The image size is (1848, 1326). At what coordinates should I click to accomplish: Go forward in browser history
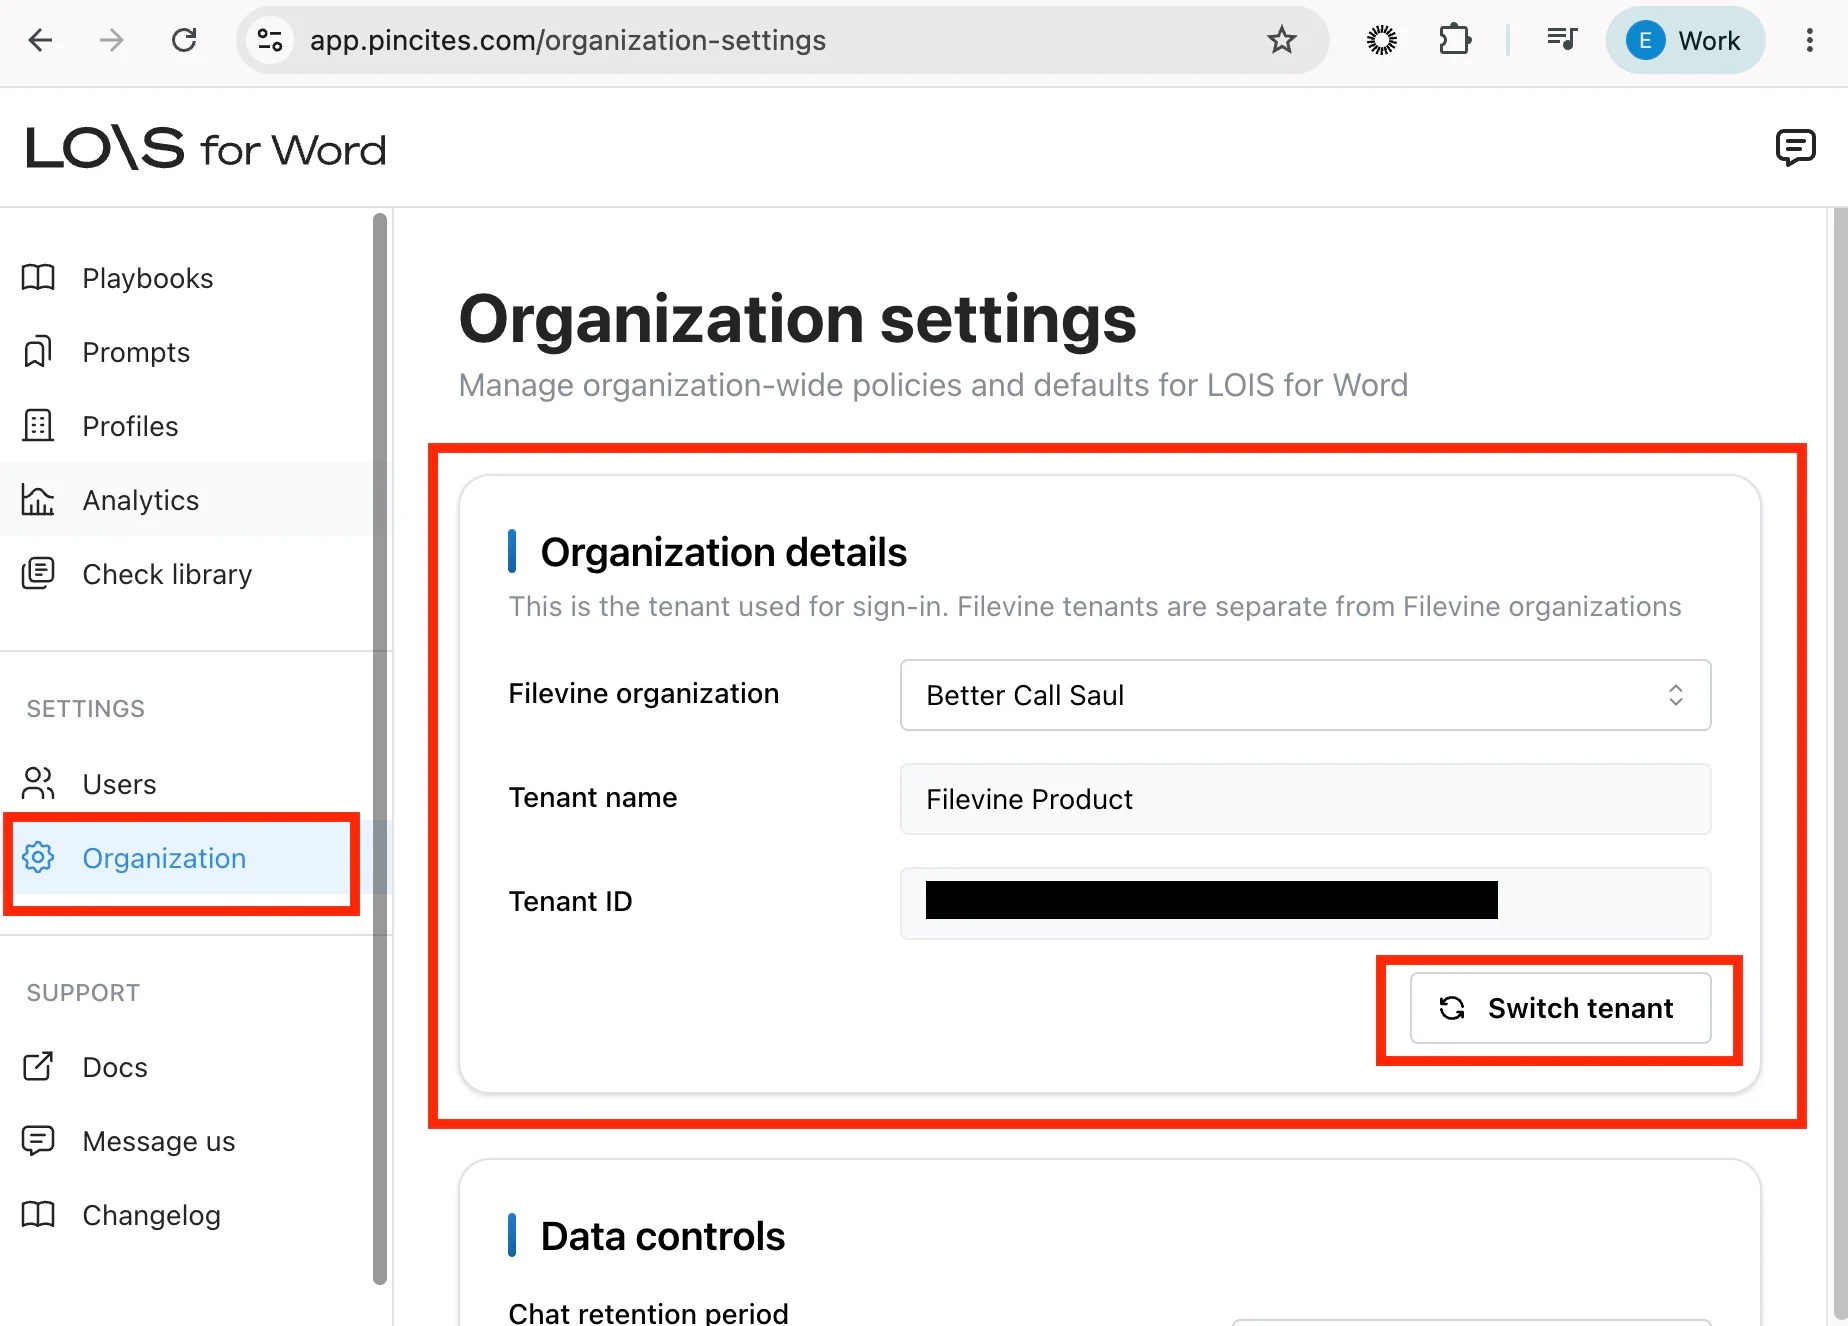112,40
